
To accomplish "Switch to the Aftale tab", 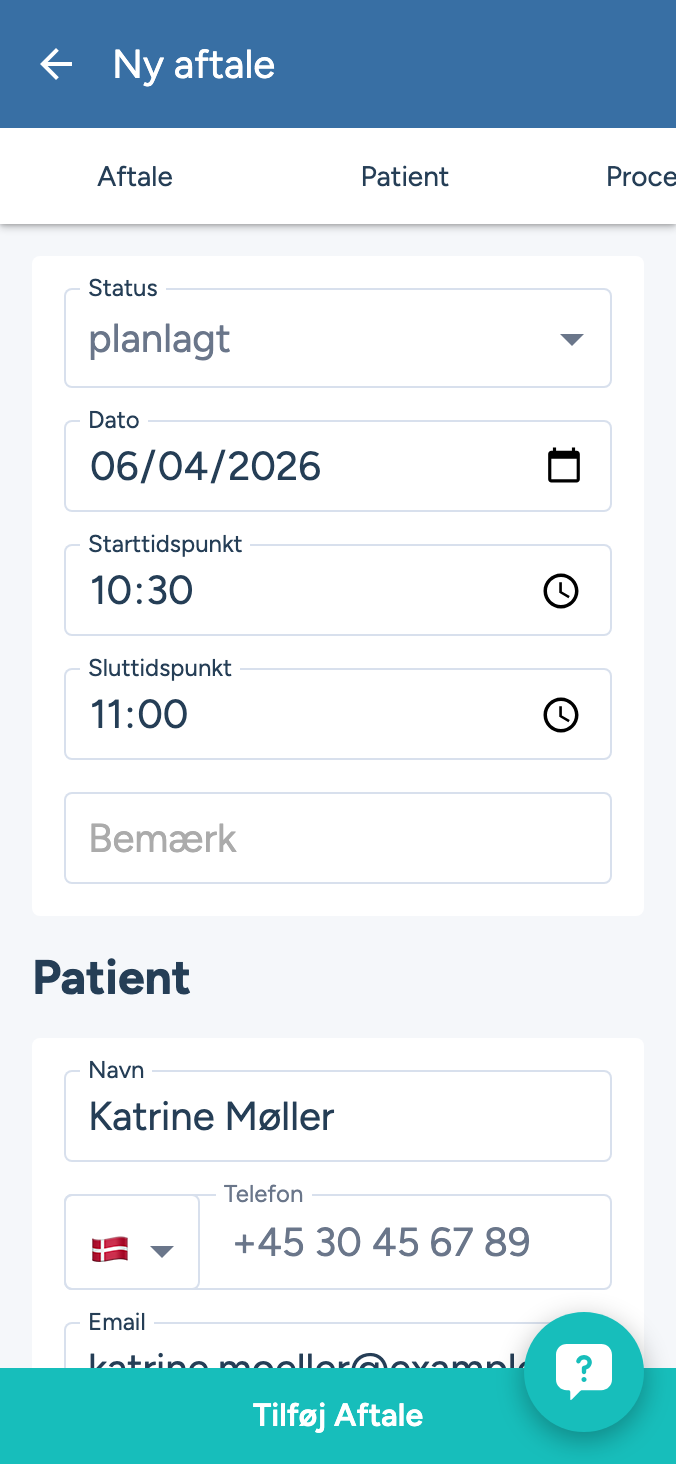I will (x=135, y=177).
